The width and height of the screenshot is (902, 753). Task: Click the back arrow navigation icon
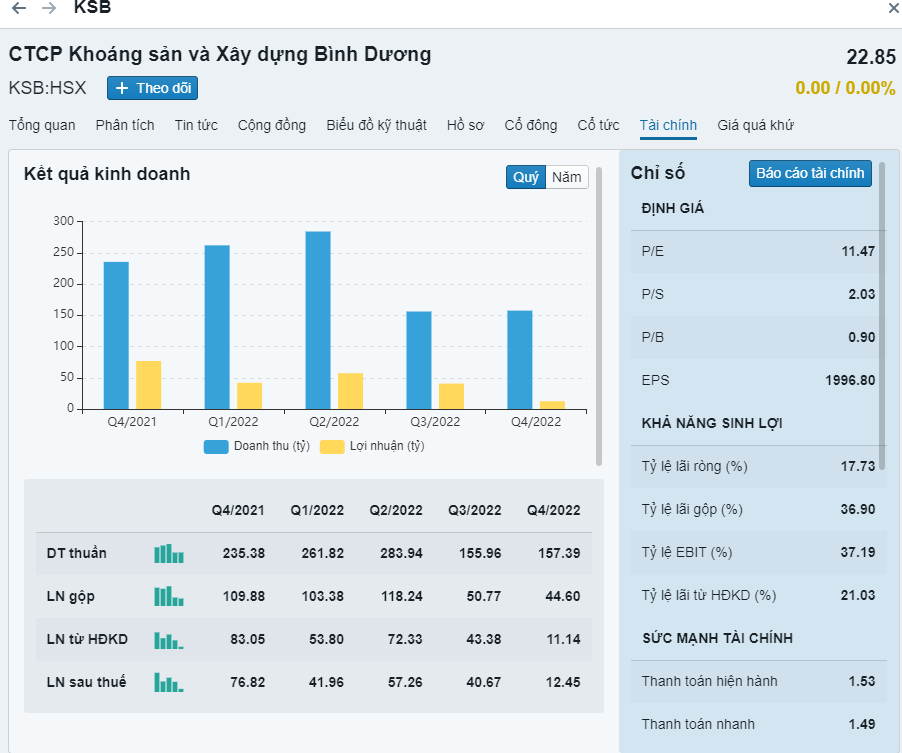18,8
